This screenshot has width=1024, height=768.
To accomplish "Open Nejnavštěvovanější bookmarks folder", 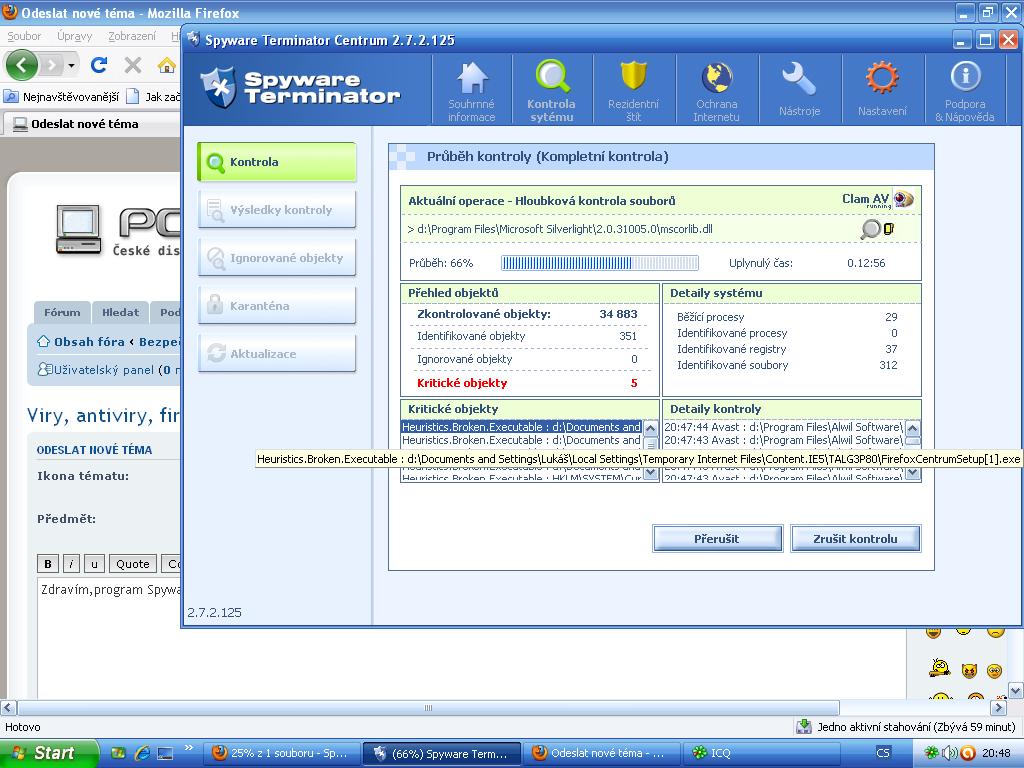I will point(62,97).
